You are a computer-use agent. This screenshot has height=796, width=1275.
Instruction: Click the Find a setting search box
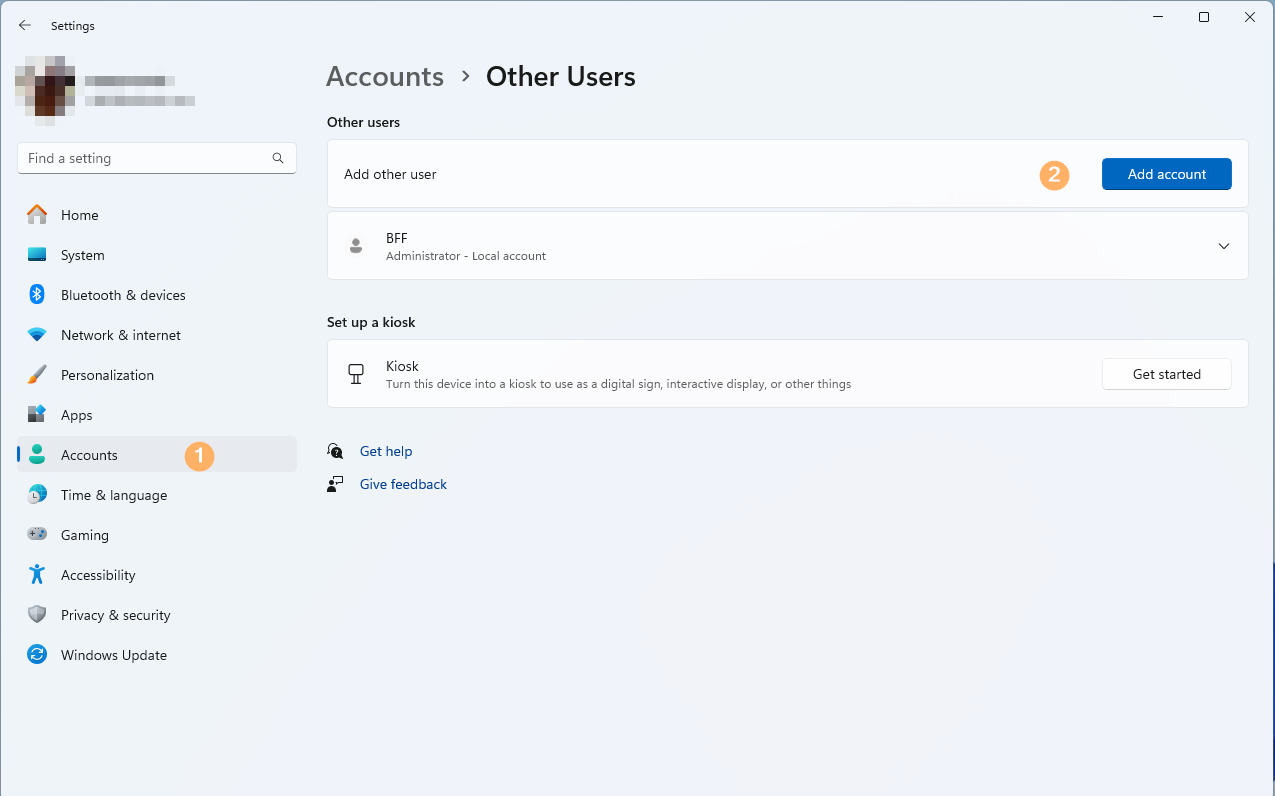[x=145, y=158]
